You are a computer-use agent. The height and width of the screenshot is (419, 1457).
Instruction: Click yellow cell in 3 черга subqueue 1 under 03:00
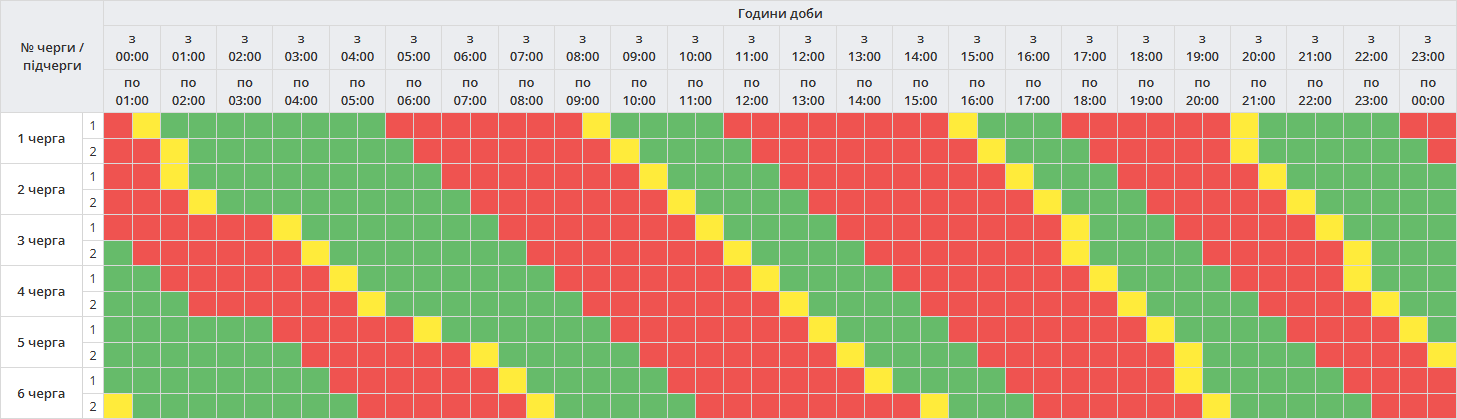tap(287, 227)
